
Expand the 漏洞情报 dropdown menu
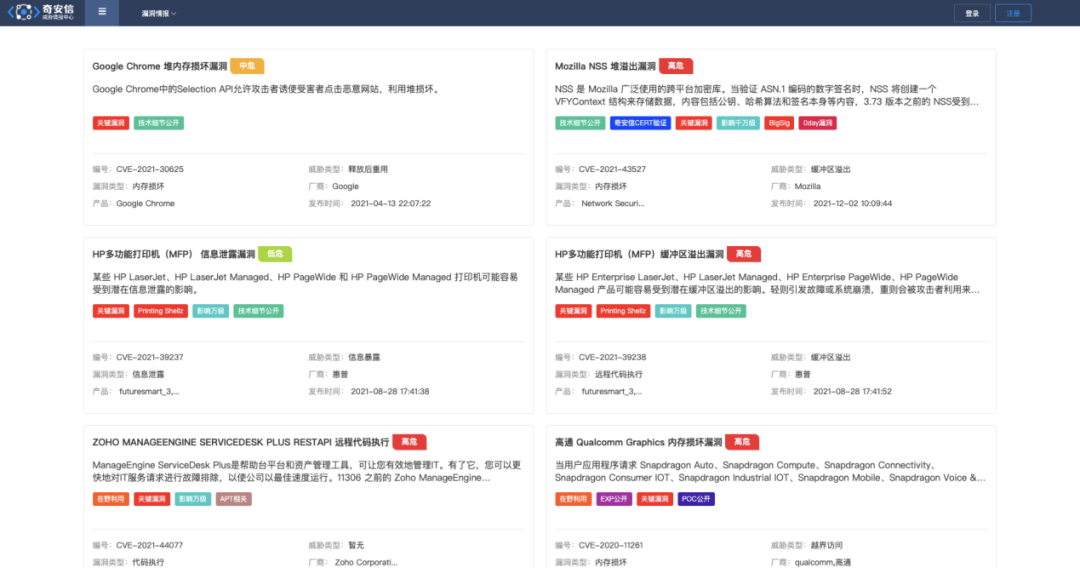point(158,13)
